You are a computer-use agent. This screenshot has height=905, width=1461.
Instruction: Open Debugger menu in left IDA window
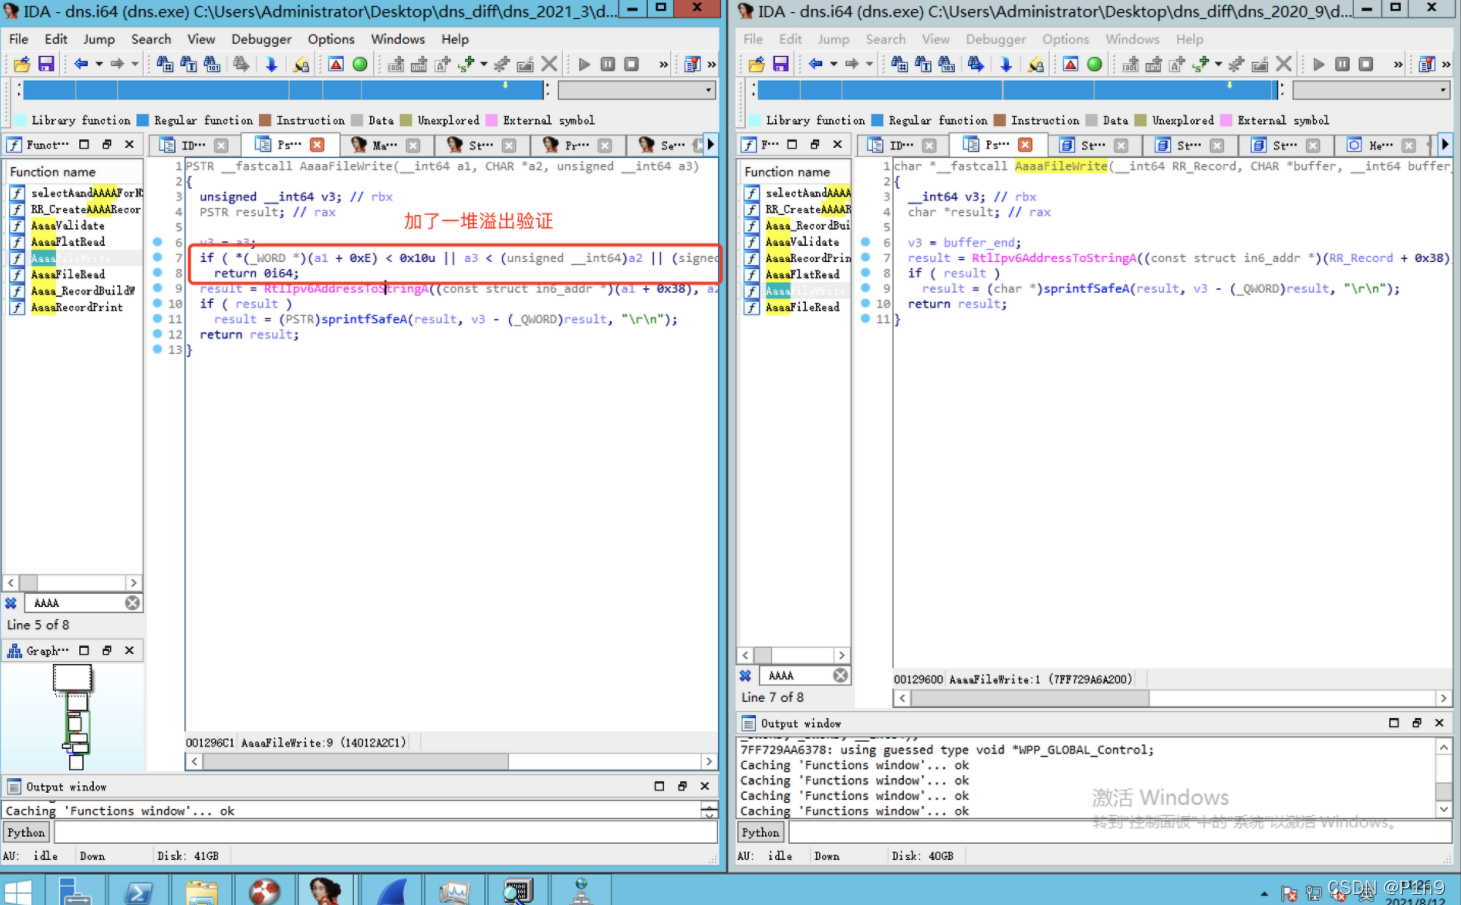click(x=261, y=39)
